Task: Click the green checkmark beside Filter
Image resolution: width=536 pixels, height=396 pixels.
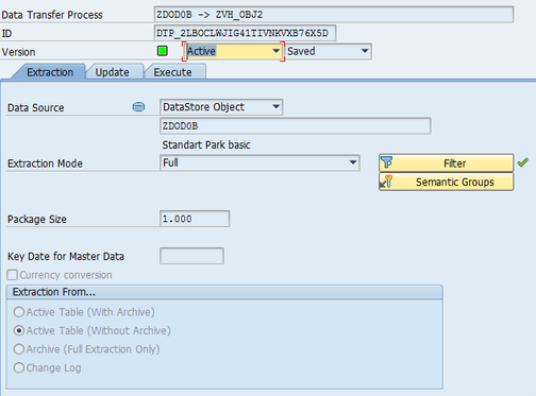Action: [x=523, y=162]
